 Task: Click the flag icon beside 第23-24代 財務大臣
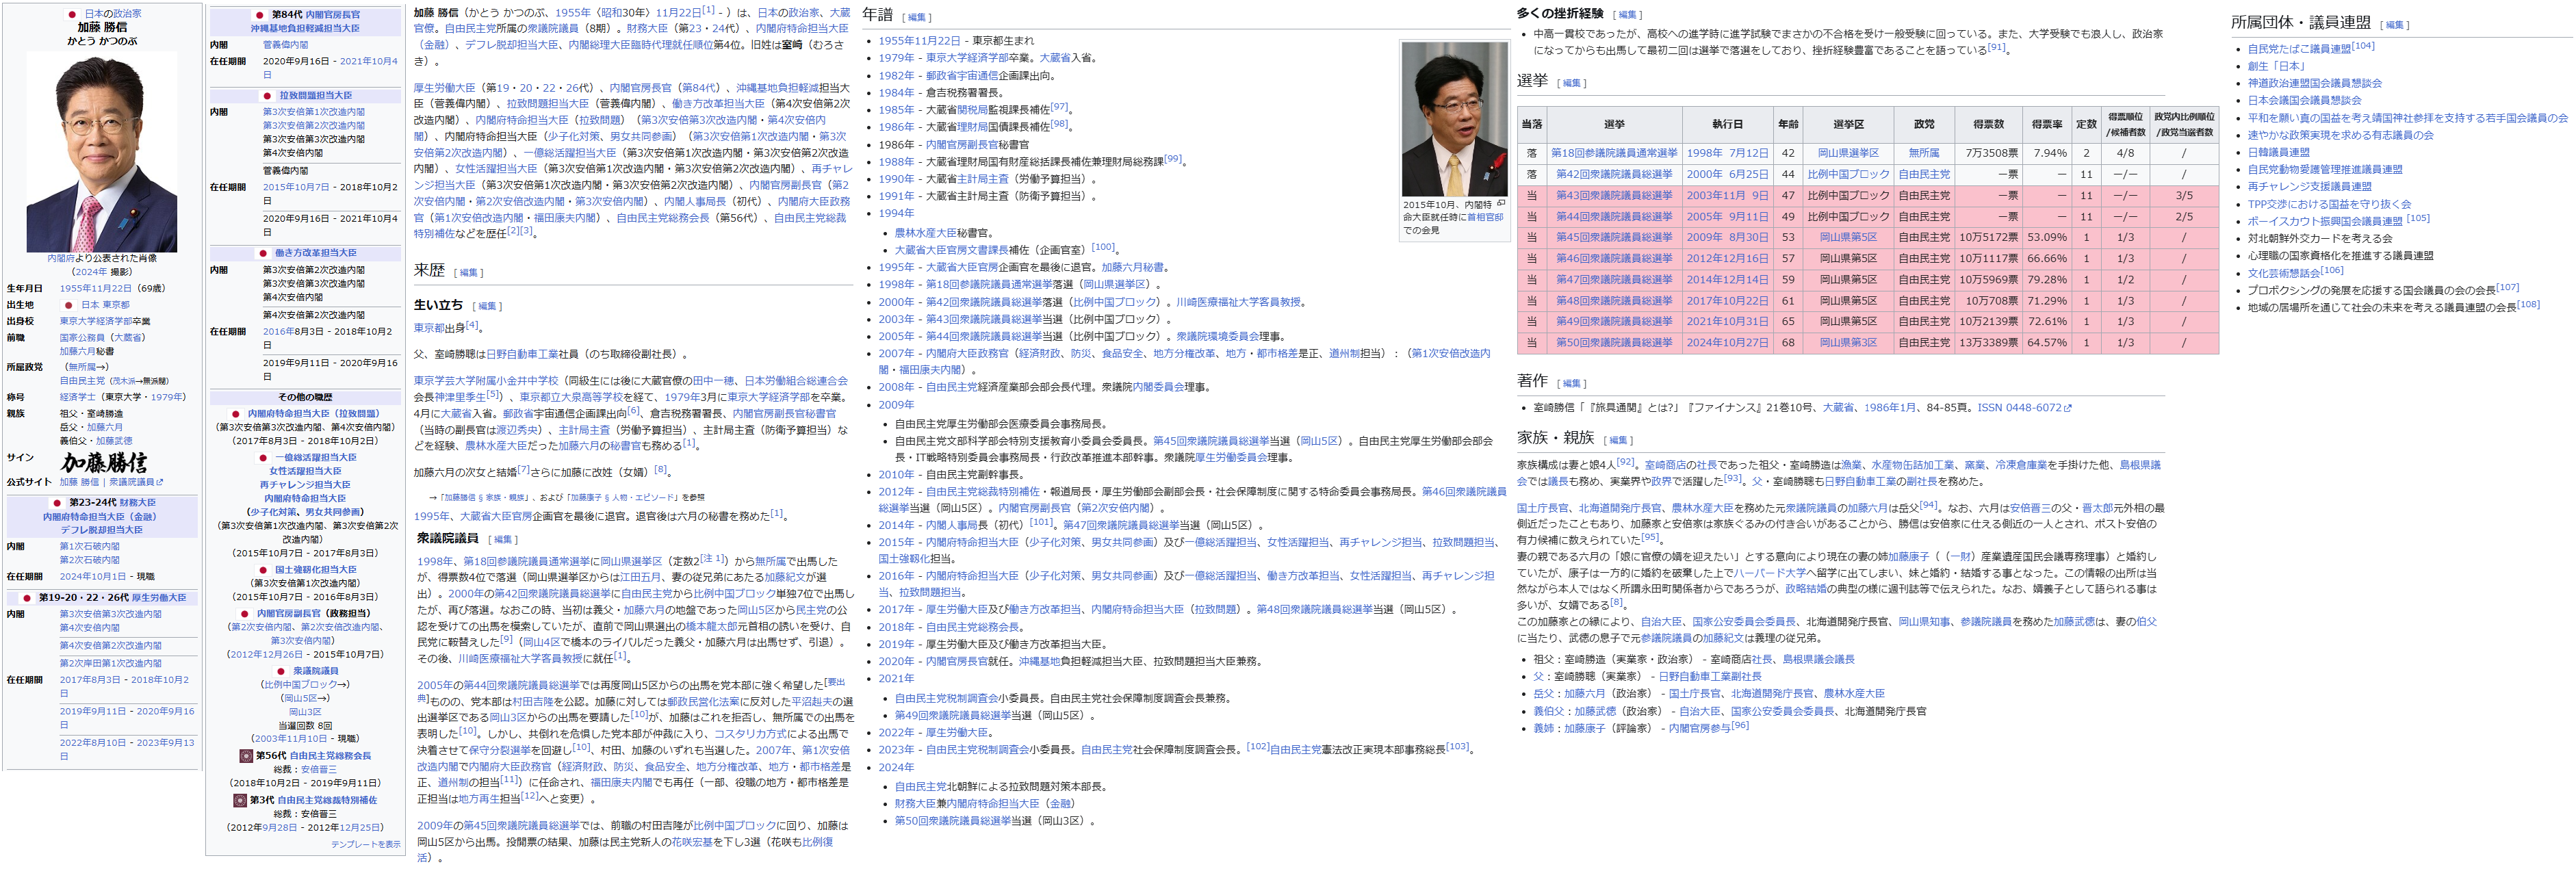(57, 503)
